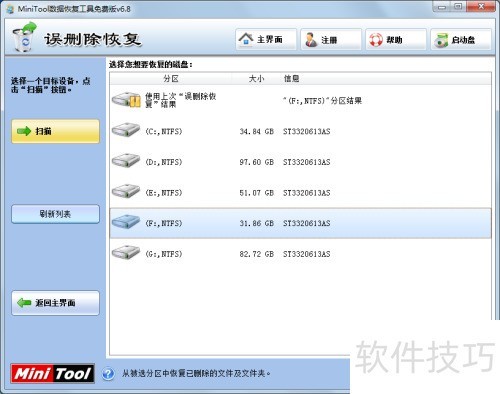Click the disc icon on 启动盘
This screenshot has height=394, width=500.
point(441,40)
